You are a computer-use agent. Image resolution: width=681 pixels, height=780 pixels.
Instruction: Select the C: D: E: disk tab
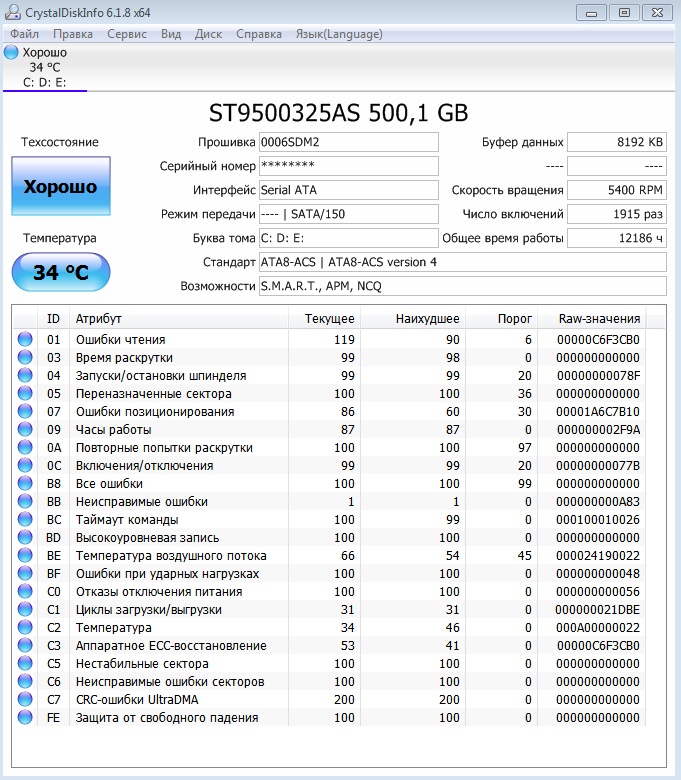click(44, 82)
